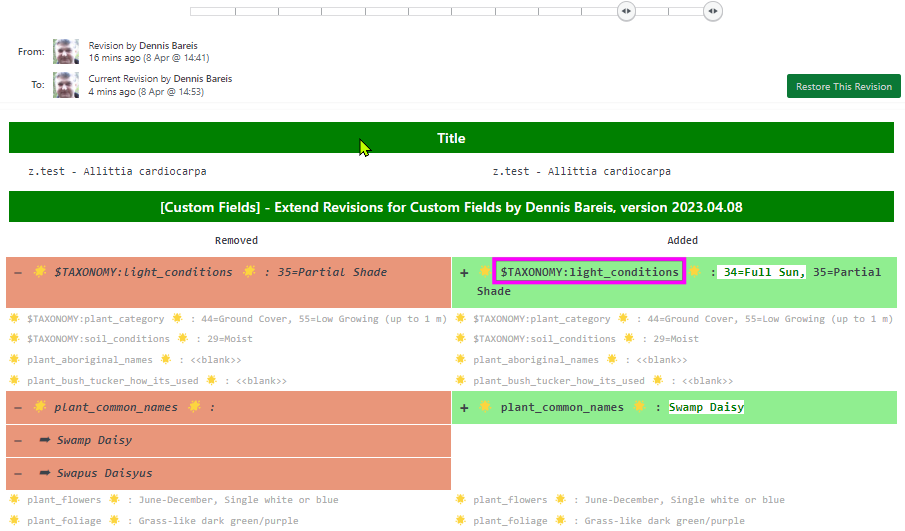Click the "Removed" column heading

click(236, 240)
